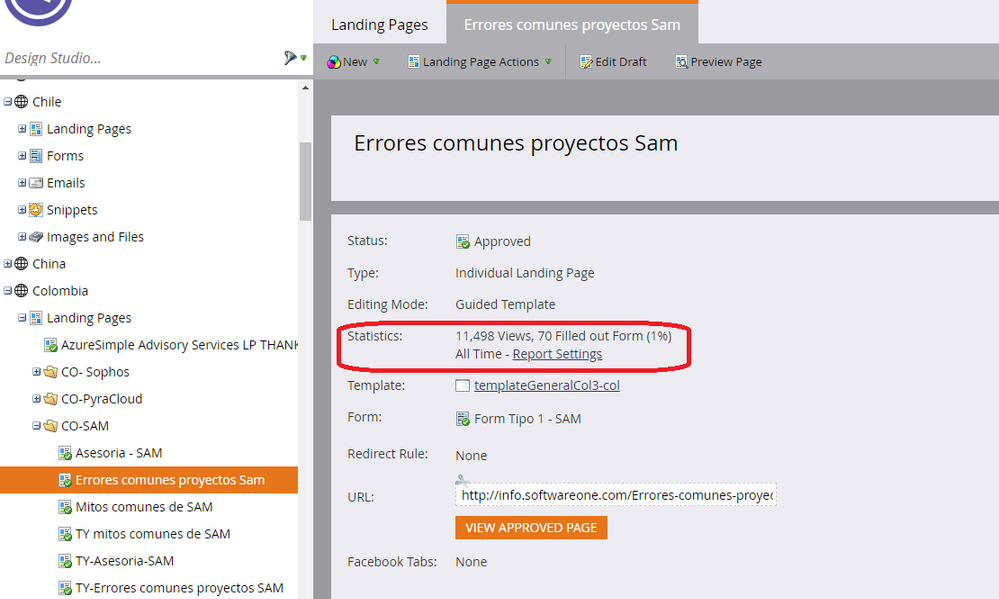
Task: Expand the China workspace node
Action: [x=8, y=264]
